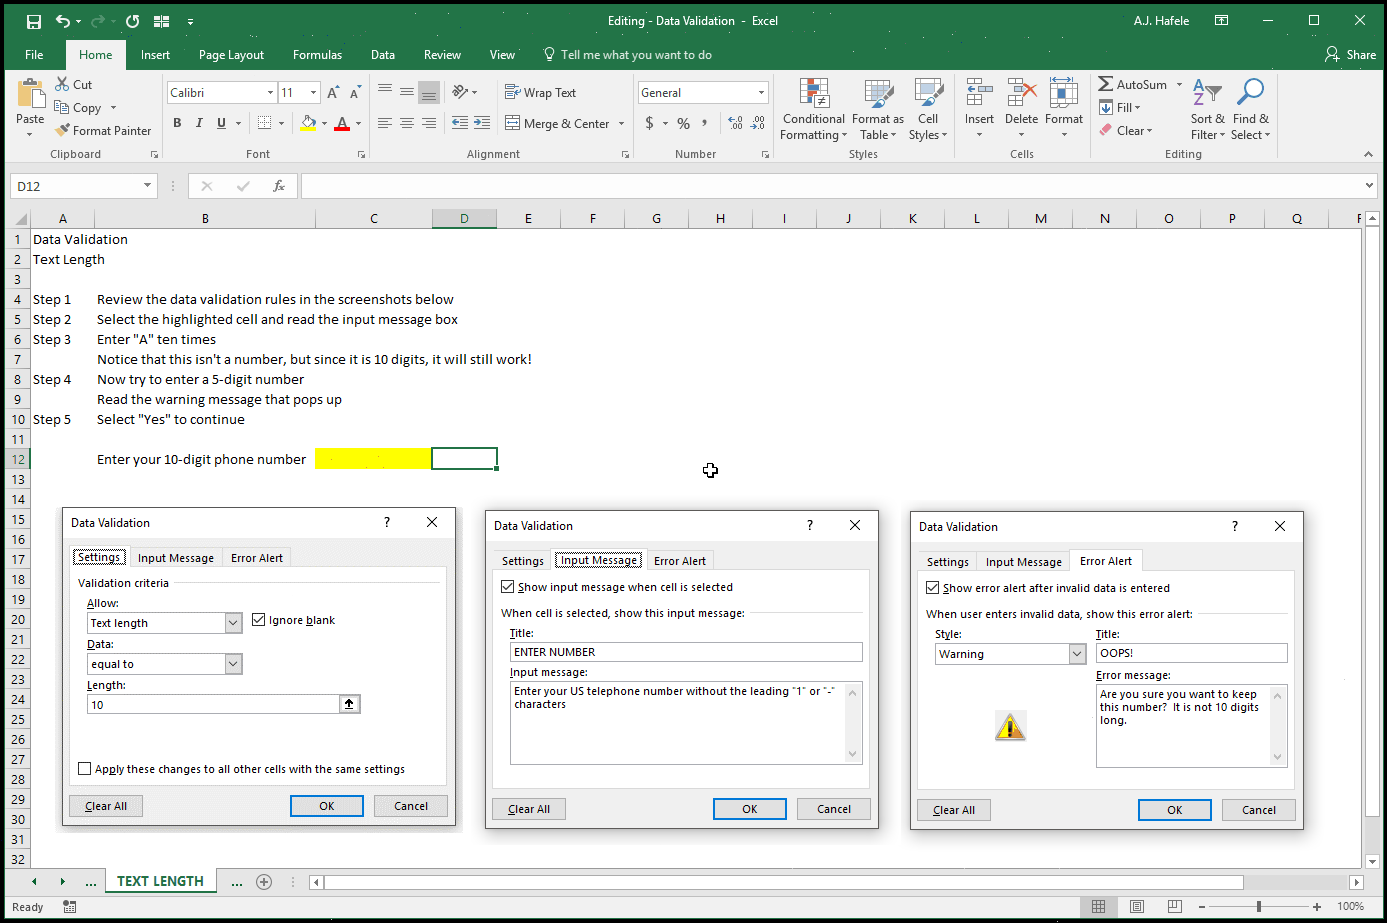Screen dimensions: 1387x923
Task: Increase font size with large A icon
Action: click(x=333, y=93)
